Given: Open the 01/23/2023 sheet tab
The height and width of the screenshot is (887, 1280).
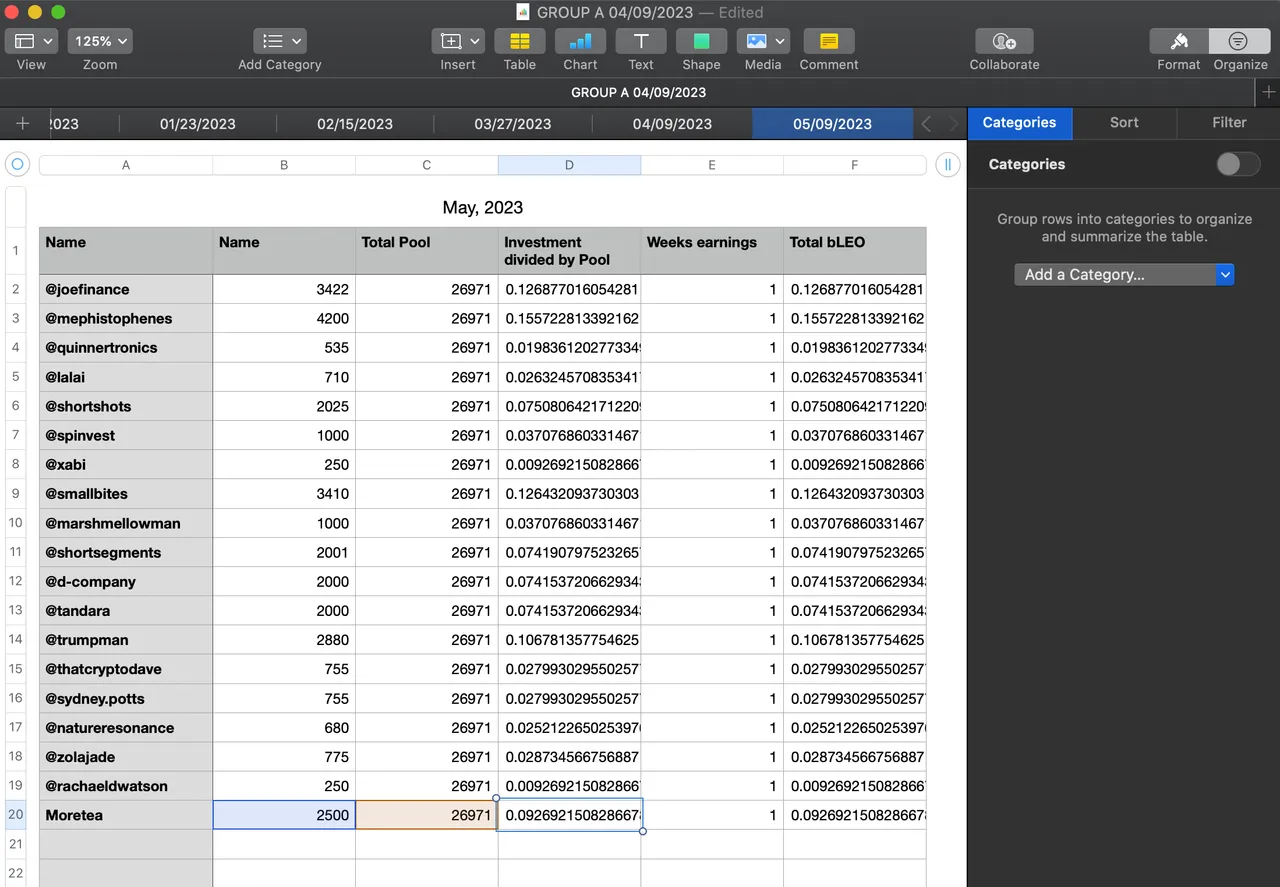Looking at the screenshot, I should tap(197, 124).
